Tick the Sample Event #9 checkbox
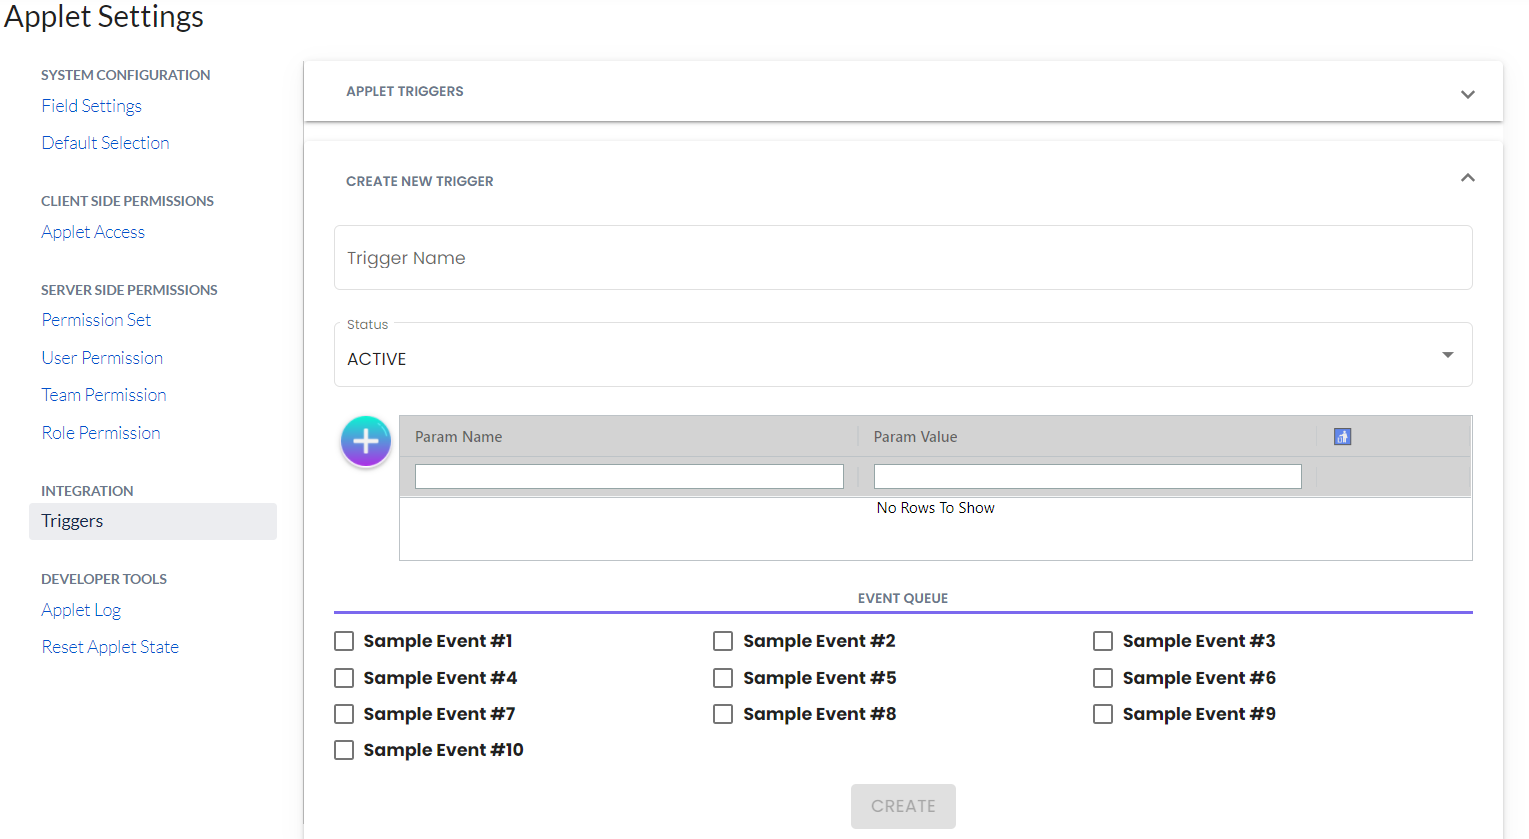 tap(1103, 714)
